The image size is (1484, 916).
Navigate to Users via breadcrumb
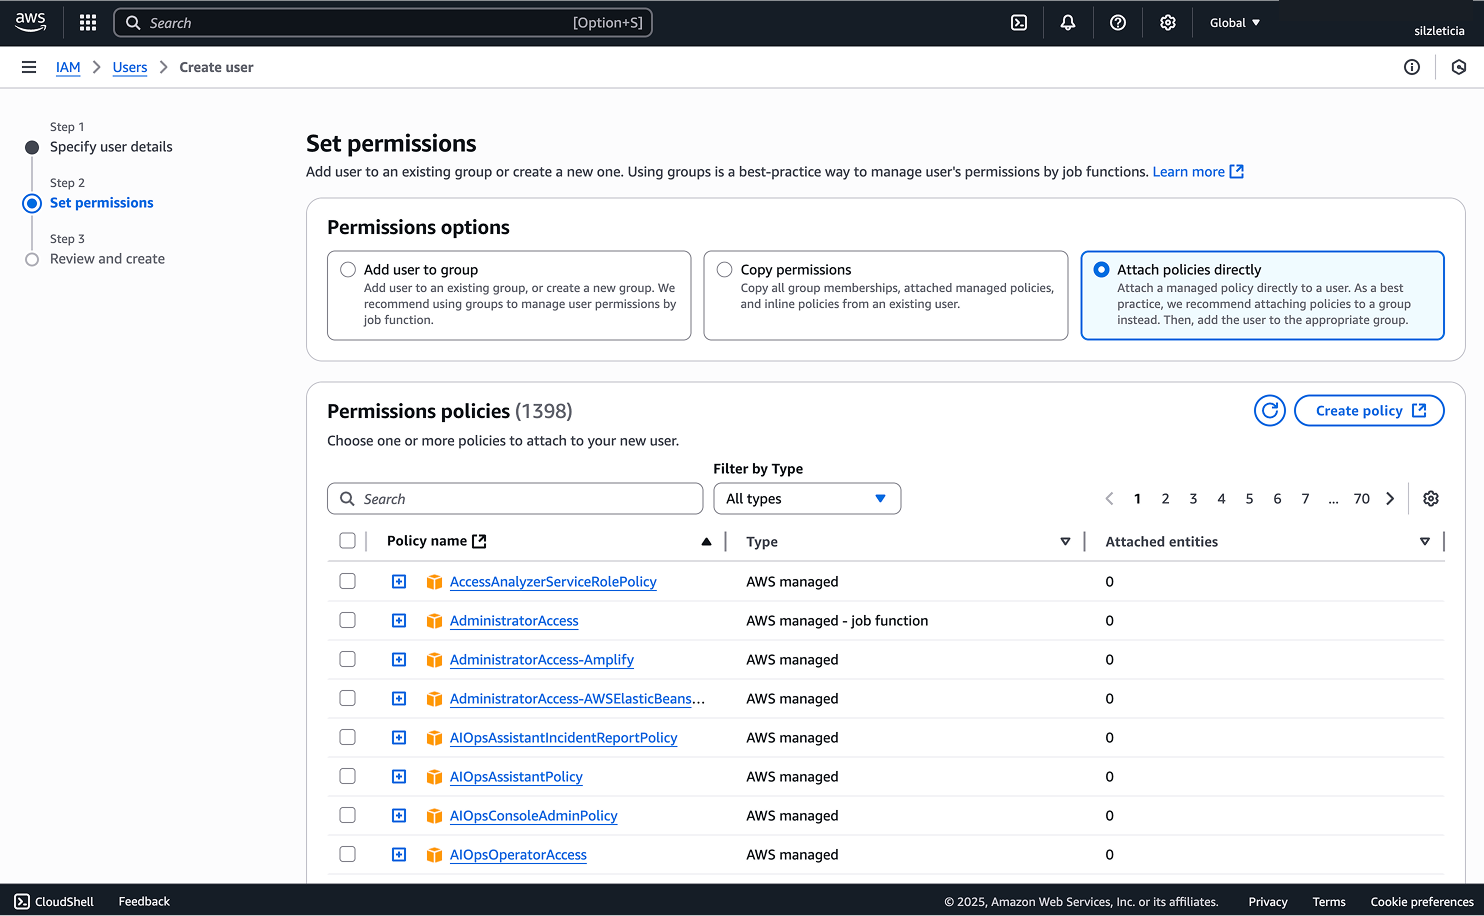click(x=129, y=67)
